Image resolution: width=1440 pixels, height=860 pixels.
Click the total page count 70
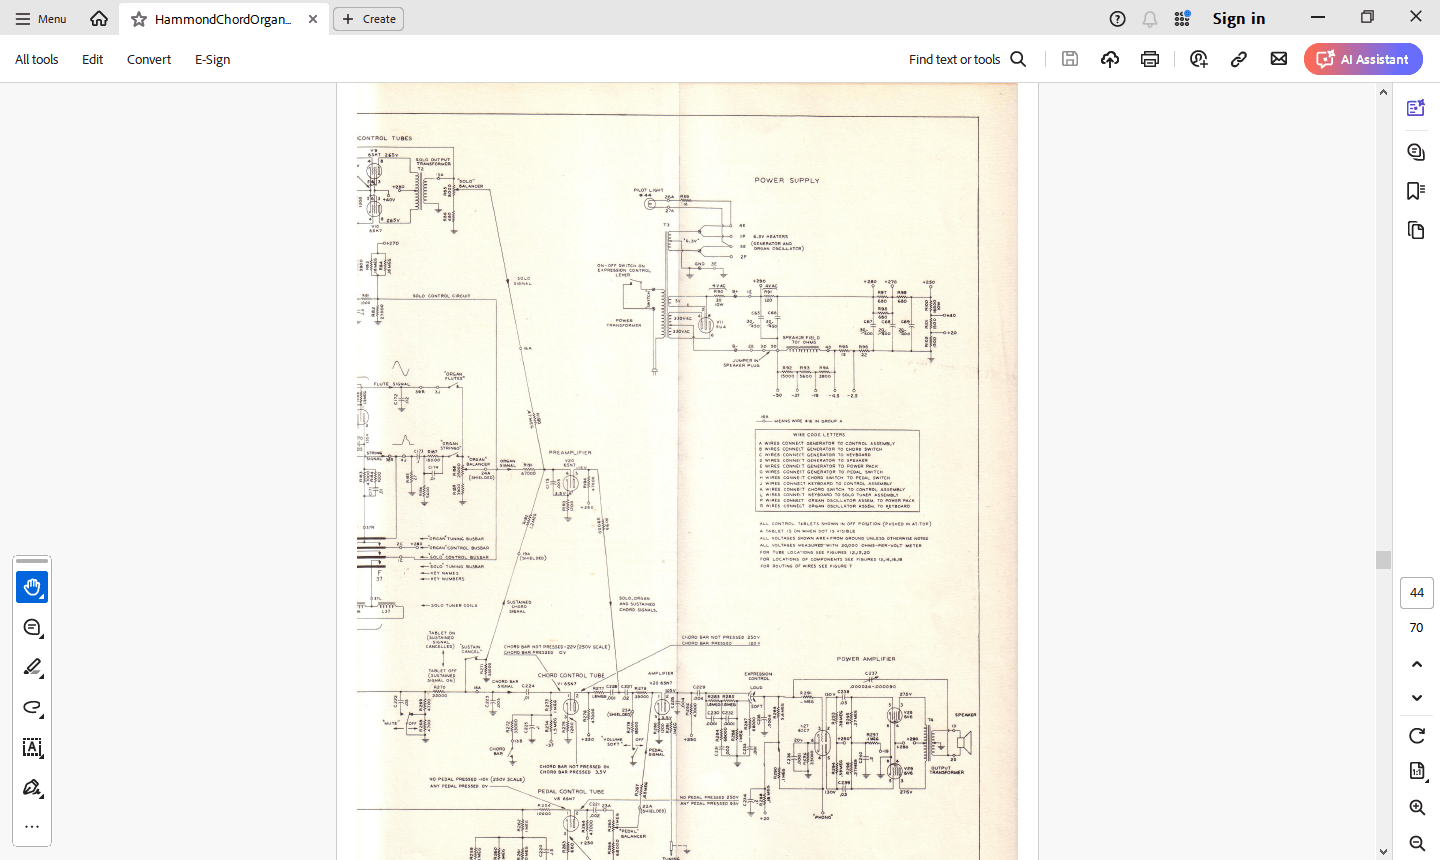click(1416, 628)
